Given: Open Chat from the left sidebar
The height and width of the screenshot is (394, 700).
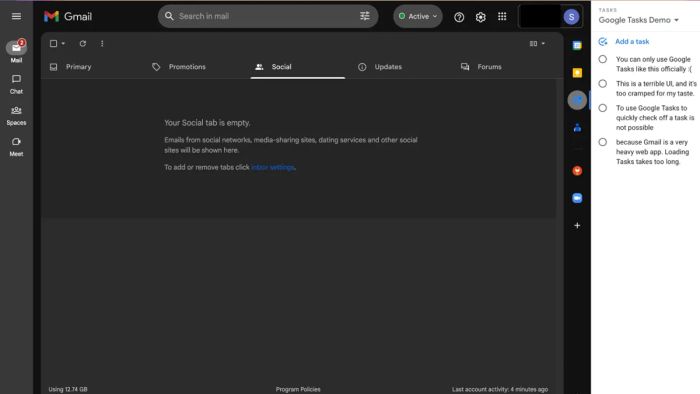Looking at the screenshot, I should (16, 84).
